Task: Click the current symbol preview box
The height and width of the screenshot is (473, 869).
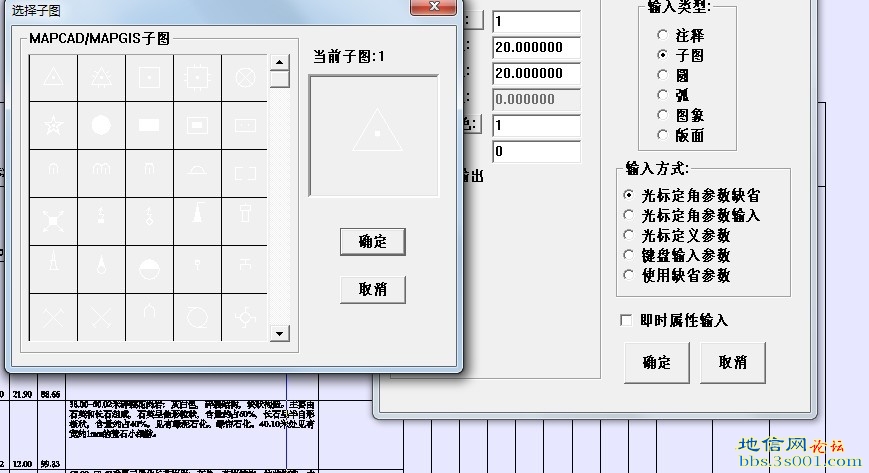Action: tap(374, 136)
